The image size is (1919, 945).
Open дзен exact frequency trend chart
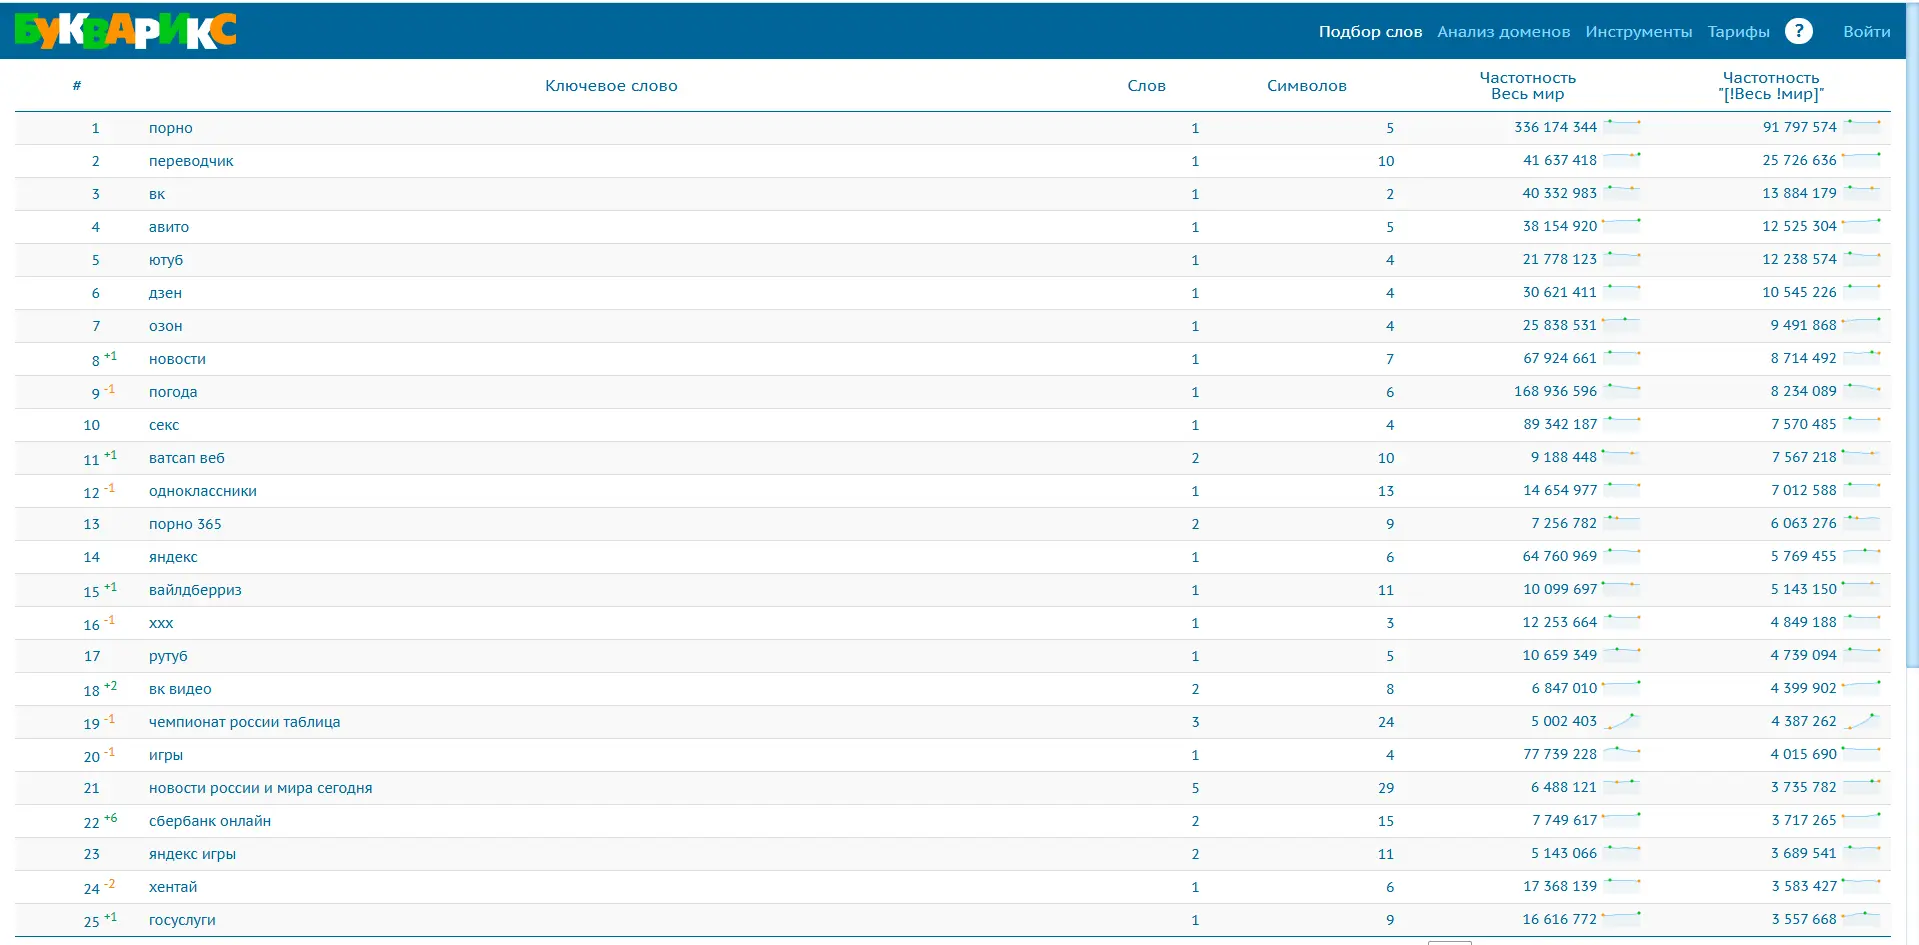(x=1862, y=292)
